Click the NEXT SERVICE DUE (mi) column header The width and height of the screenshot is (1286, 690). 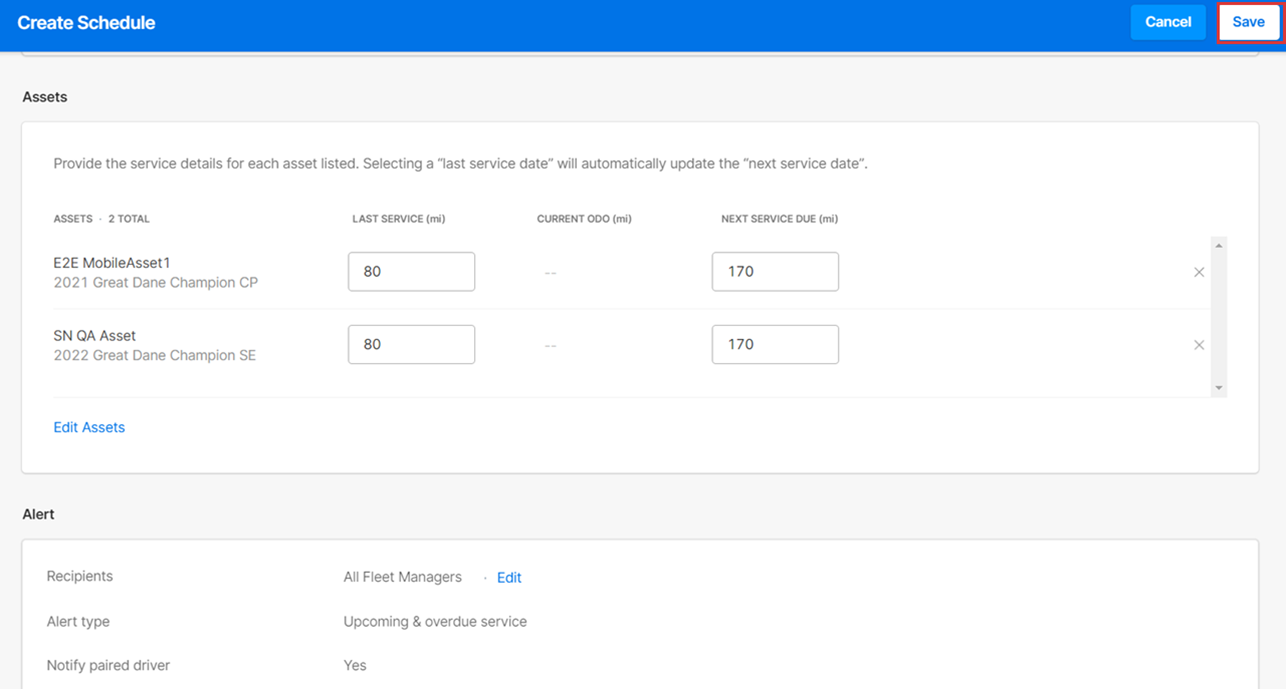click(779, 219)
